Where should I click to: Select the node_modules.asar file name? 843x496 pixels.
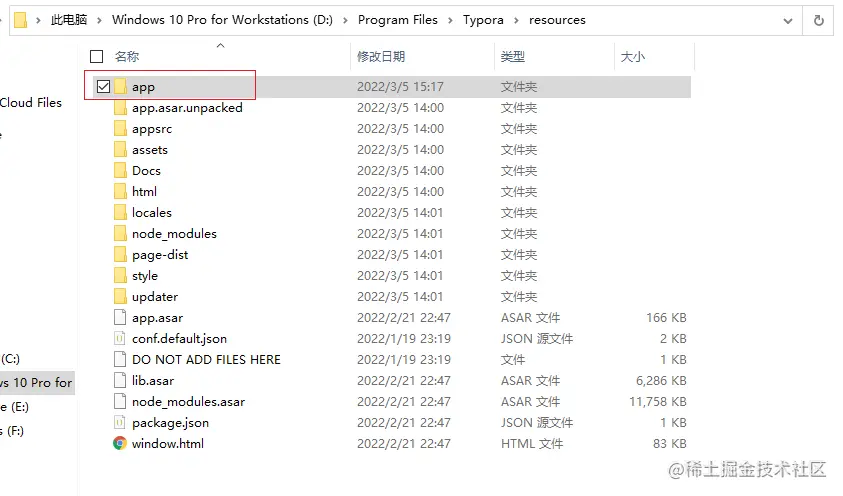point(188,401)
